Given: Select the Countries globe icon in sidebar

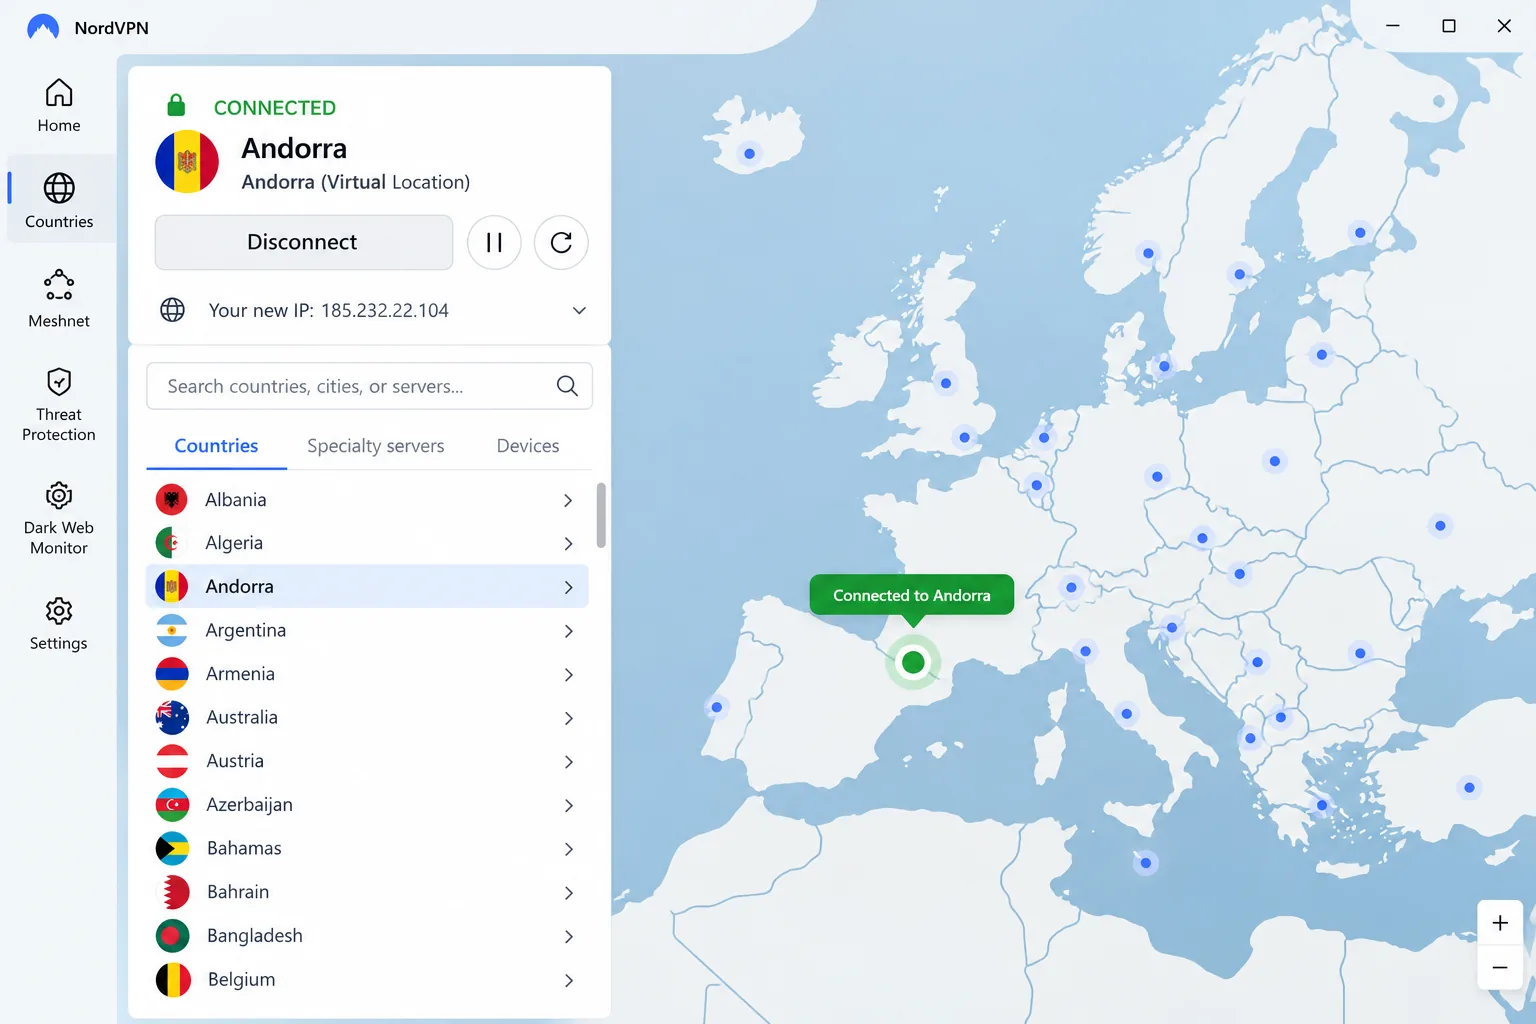Looking at the screenshot, I should pos(59,188).
